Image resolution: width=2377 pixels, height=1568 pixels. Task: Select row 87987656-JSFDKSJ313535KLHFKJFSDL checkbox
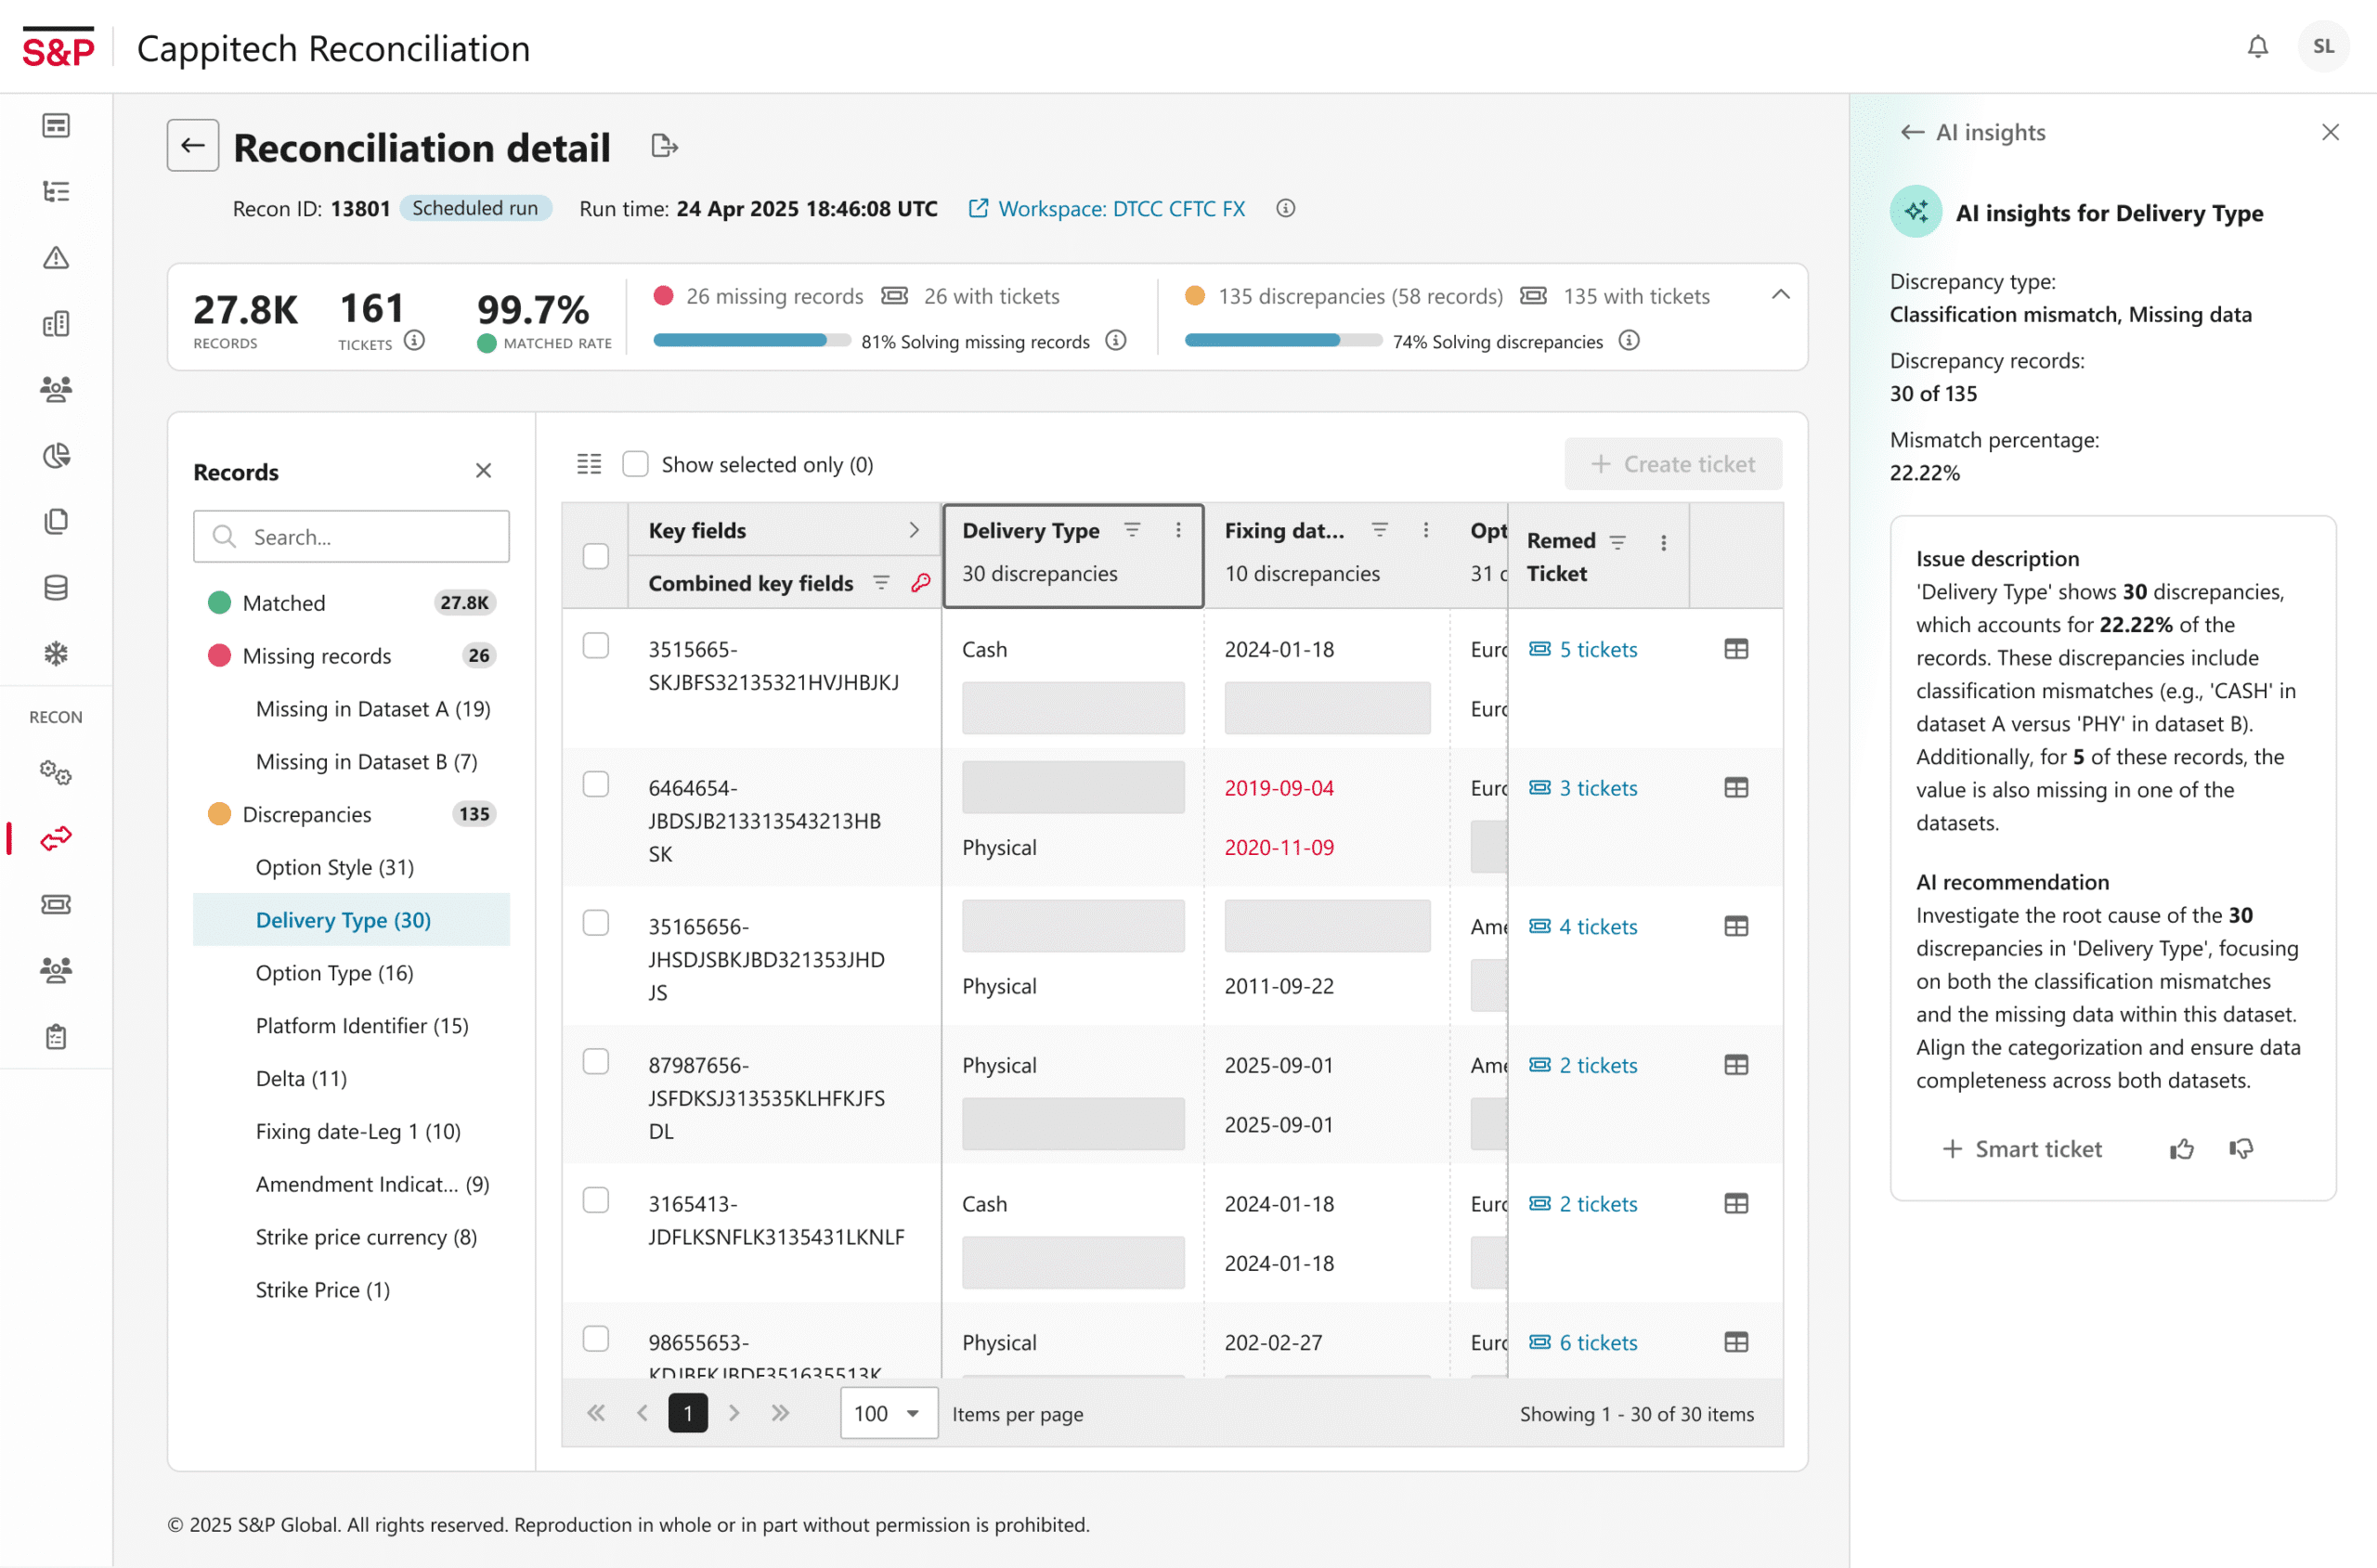point(596,1062)
